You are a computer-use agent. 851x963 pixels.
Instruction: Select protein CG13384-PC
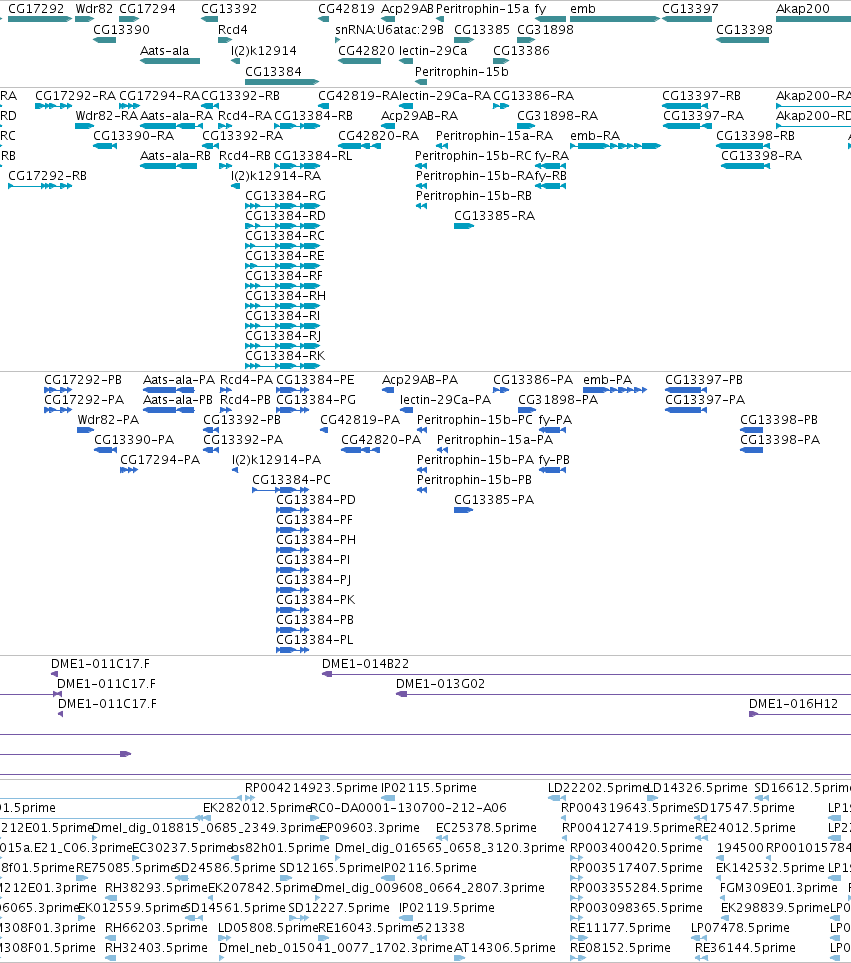280,490
